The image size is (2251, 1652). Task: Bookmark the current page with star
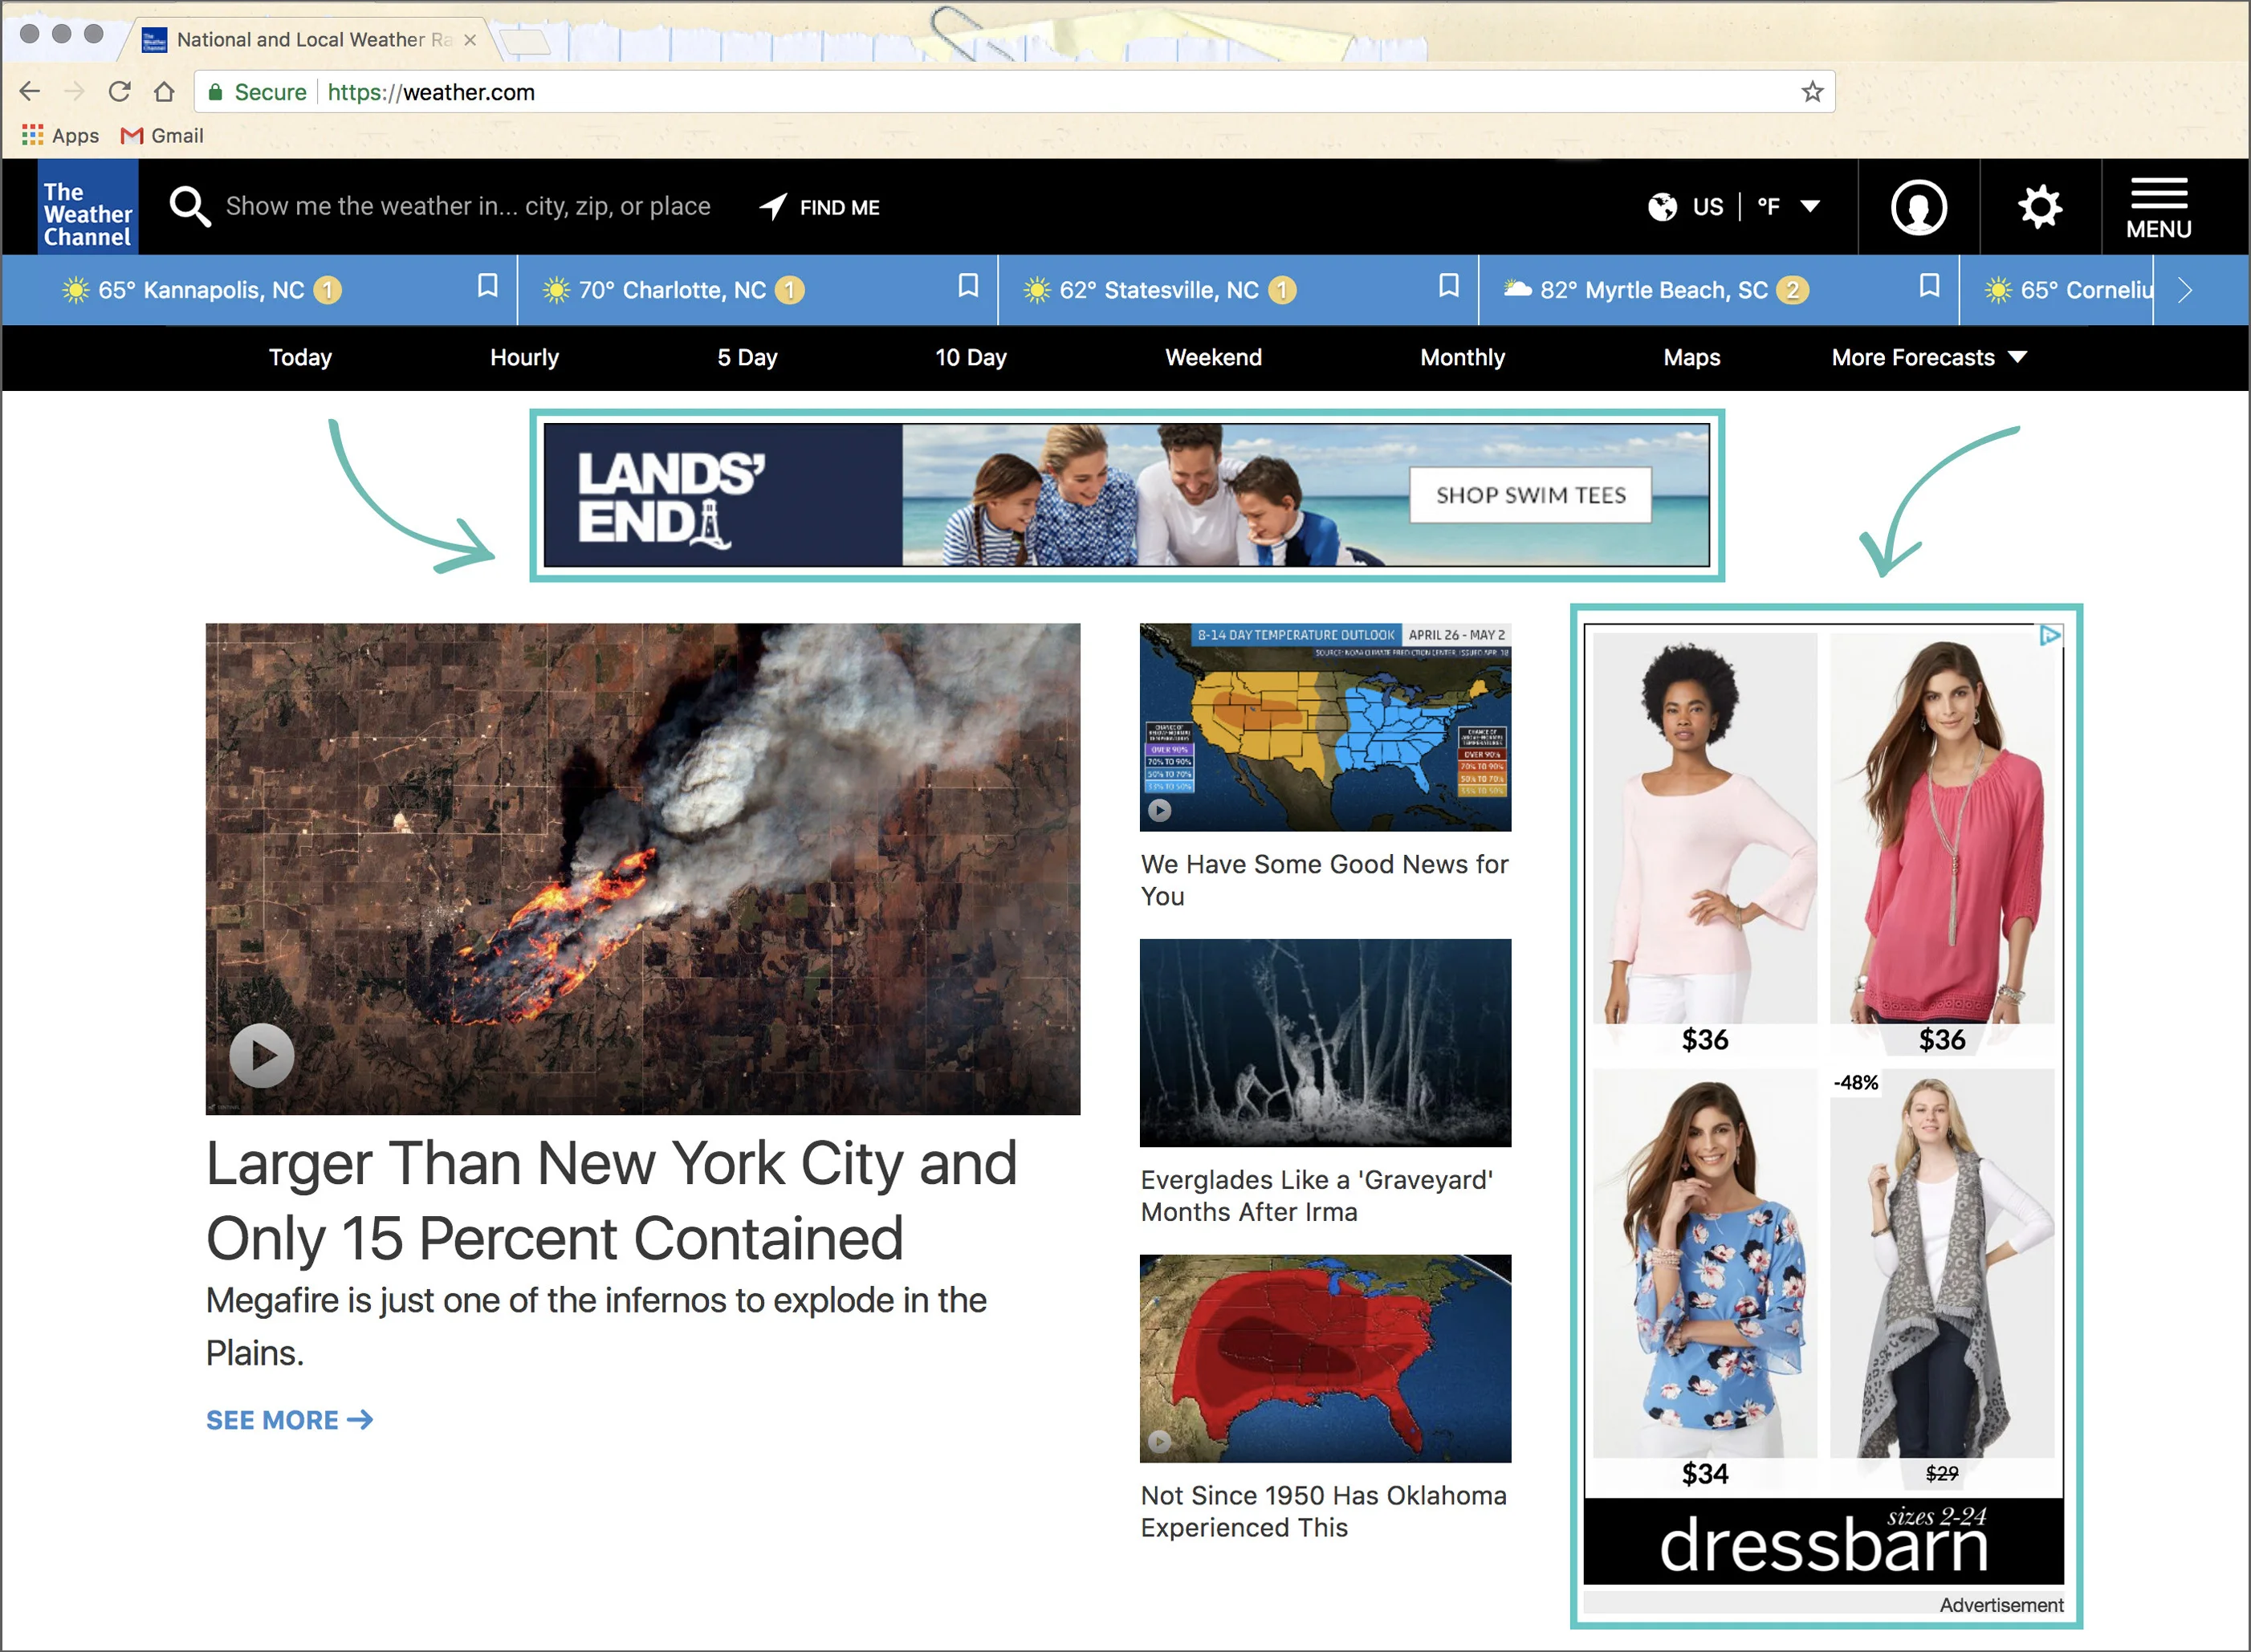[x=1812, y=92]
